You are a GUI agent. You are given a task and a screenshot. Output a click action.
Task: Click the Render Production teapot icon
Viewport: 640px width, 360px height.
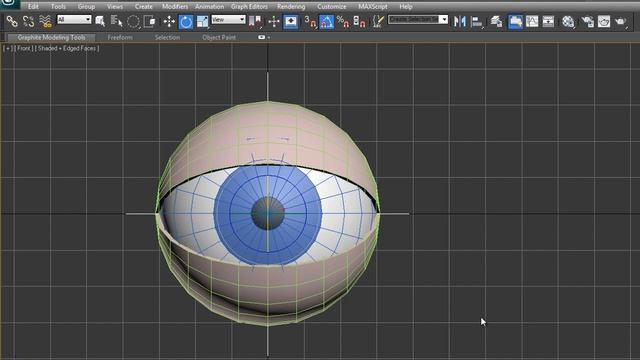point(621,21)
